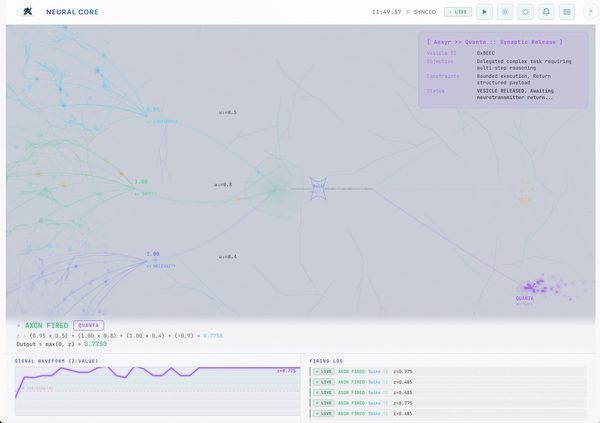Click the w=0.4 weight label
The height and width of the screenshot is (423, 600).
coord(228,256)
